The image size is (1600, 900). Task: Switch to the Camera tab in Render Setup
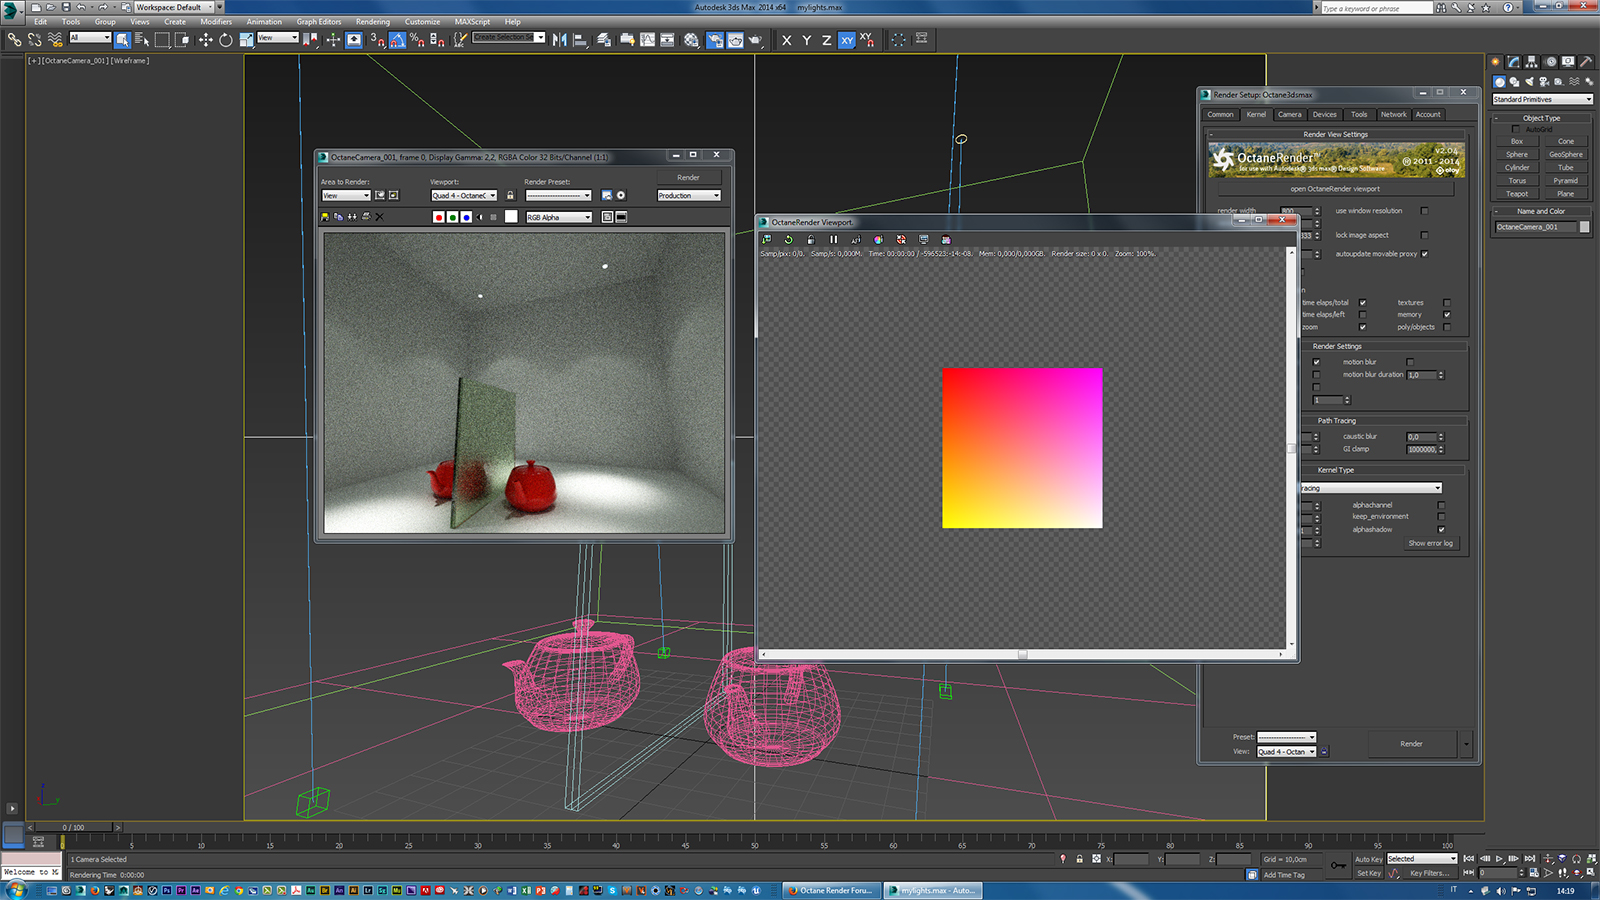pos(1289,114)
